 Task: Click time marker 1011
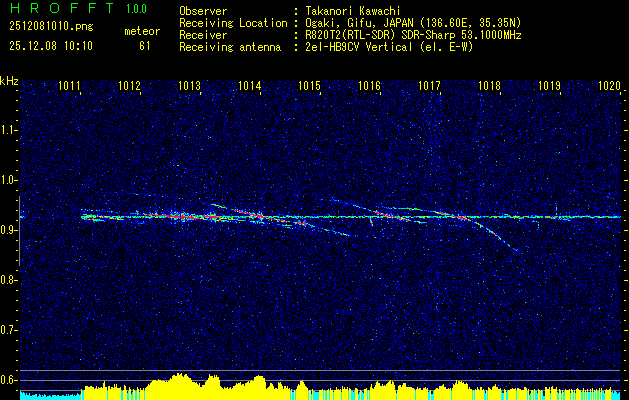coord(69,85)
